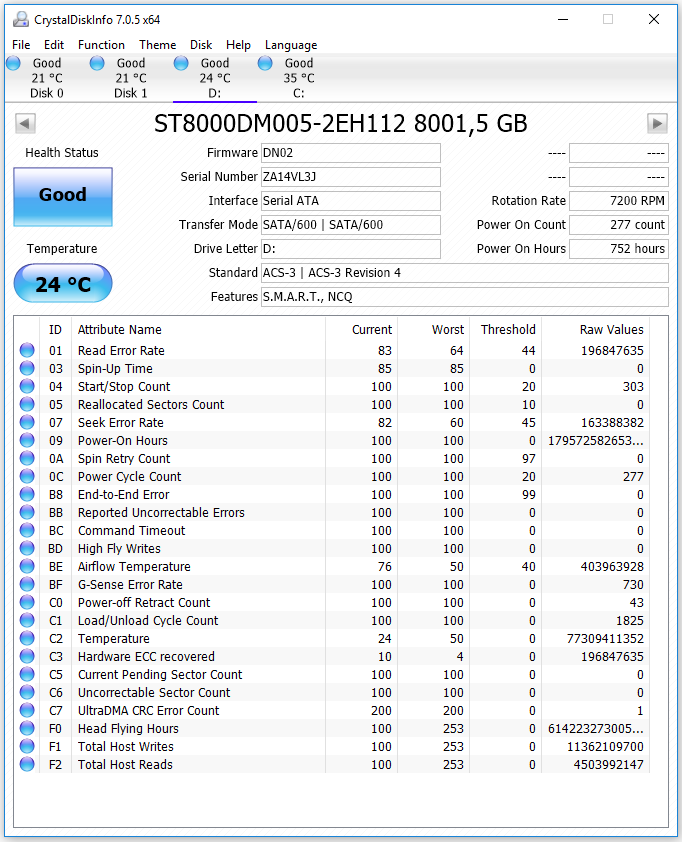Click the Firmware DN02 field
682x842 pixels.
point(351,153)
